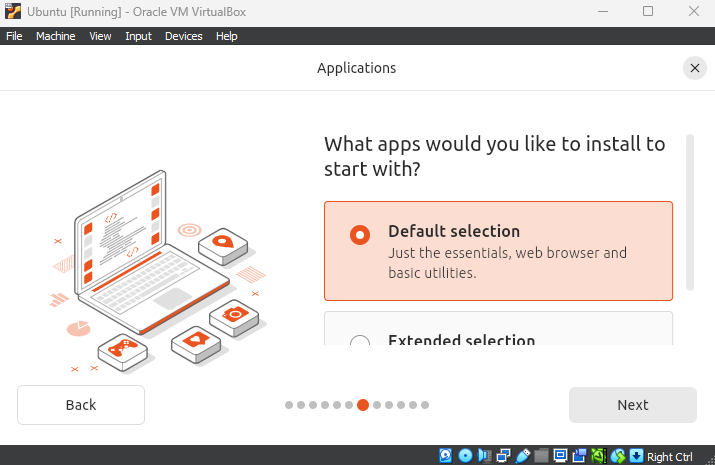This screenshot has height=465, width=715.
Task: Click the green CPU status icon
Action: click(x=599, y=456)
